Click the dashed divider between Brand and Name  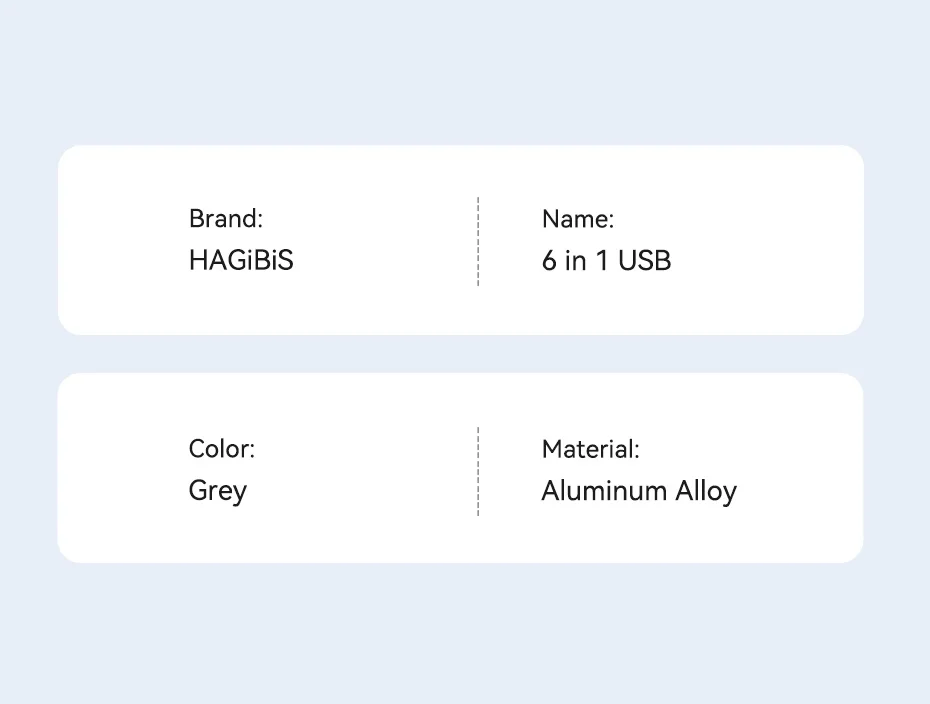point(478,241)
